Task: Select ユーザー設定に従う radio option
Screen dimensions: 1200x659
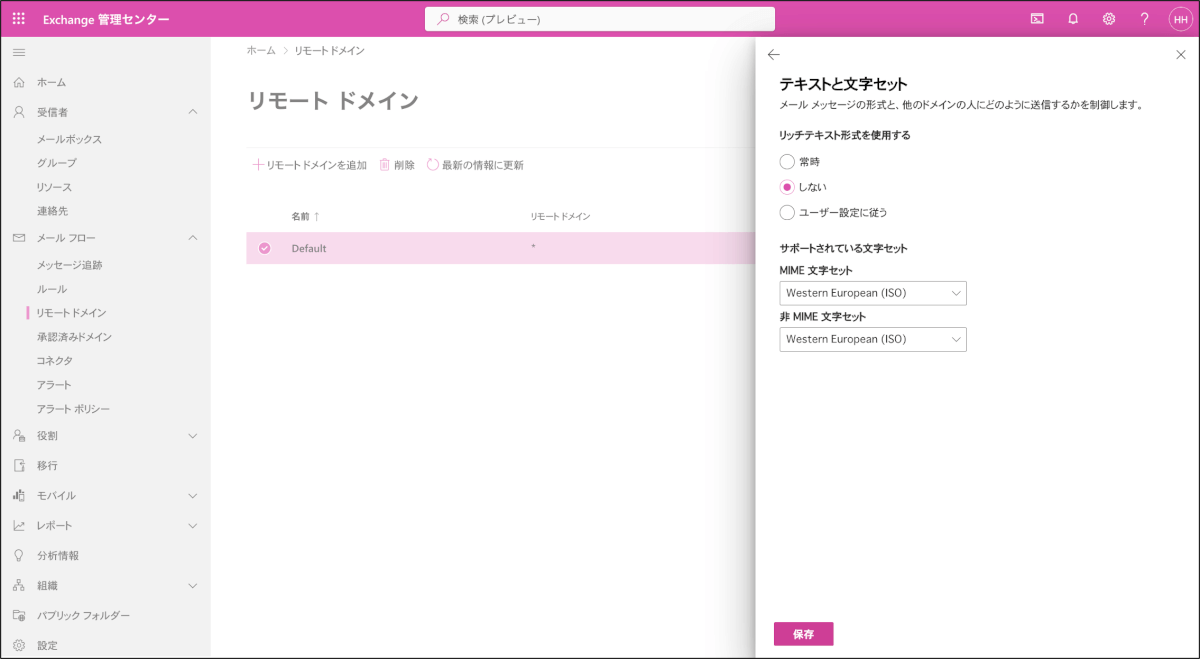Action: pos(787,212)
